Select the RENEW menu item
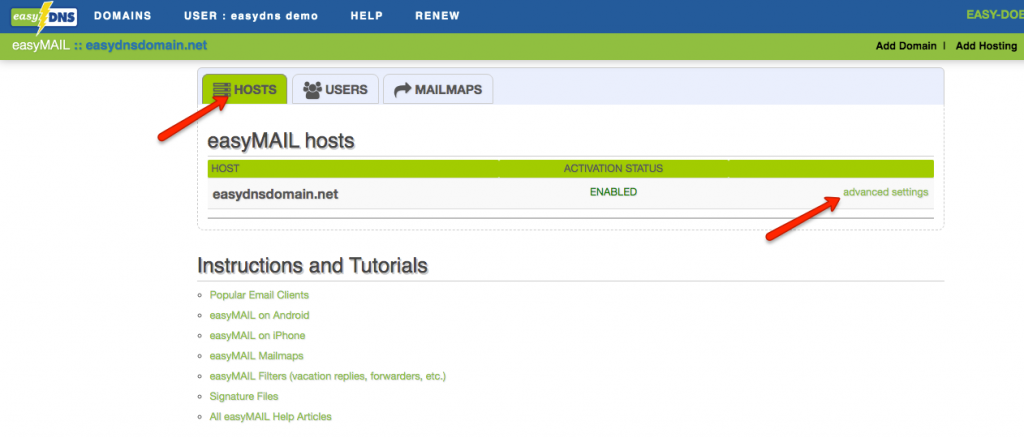Screen dimensions: 1024x438 click(437, 16)
